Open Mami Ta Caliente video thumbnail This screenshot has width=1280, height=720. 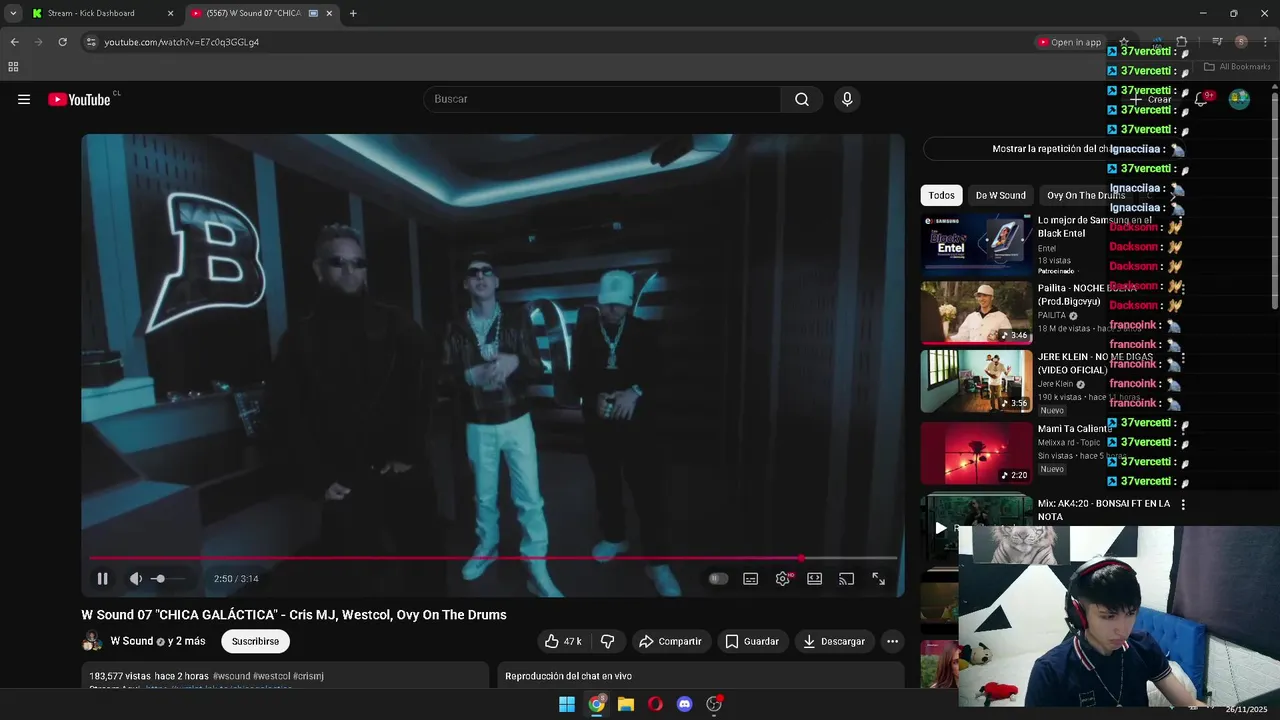pos(976,453)
